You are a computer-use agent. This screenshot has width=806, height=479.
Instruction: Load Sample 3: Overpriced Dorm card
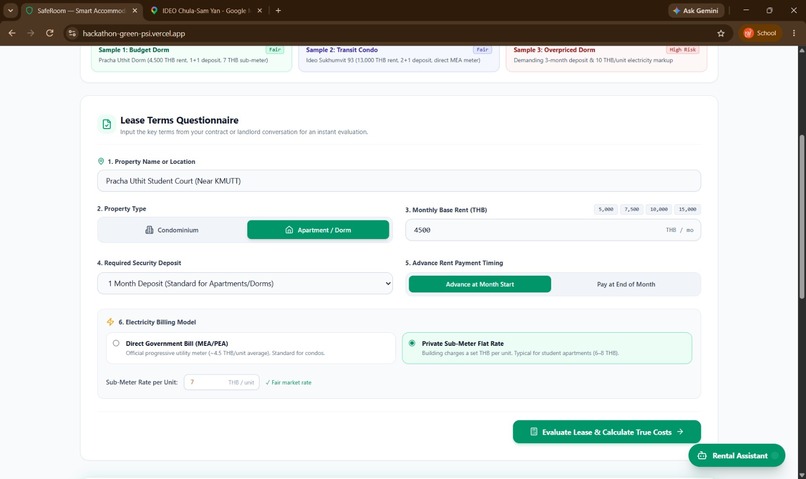pos(607,57)
